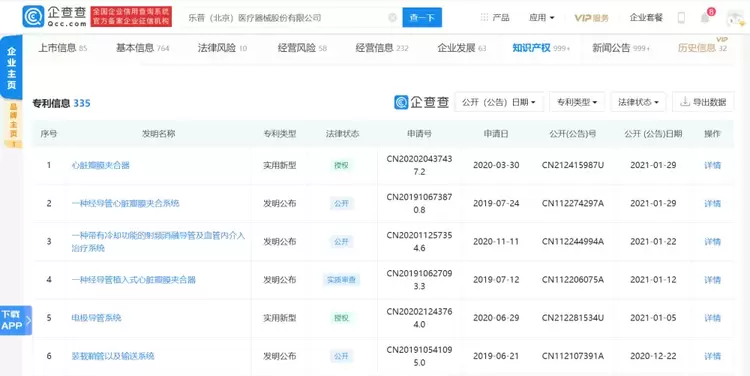
Task: Open the user avatar at top right
Action: coord(735,18)
